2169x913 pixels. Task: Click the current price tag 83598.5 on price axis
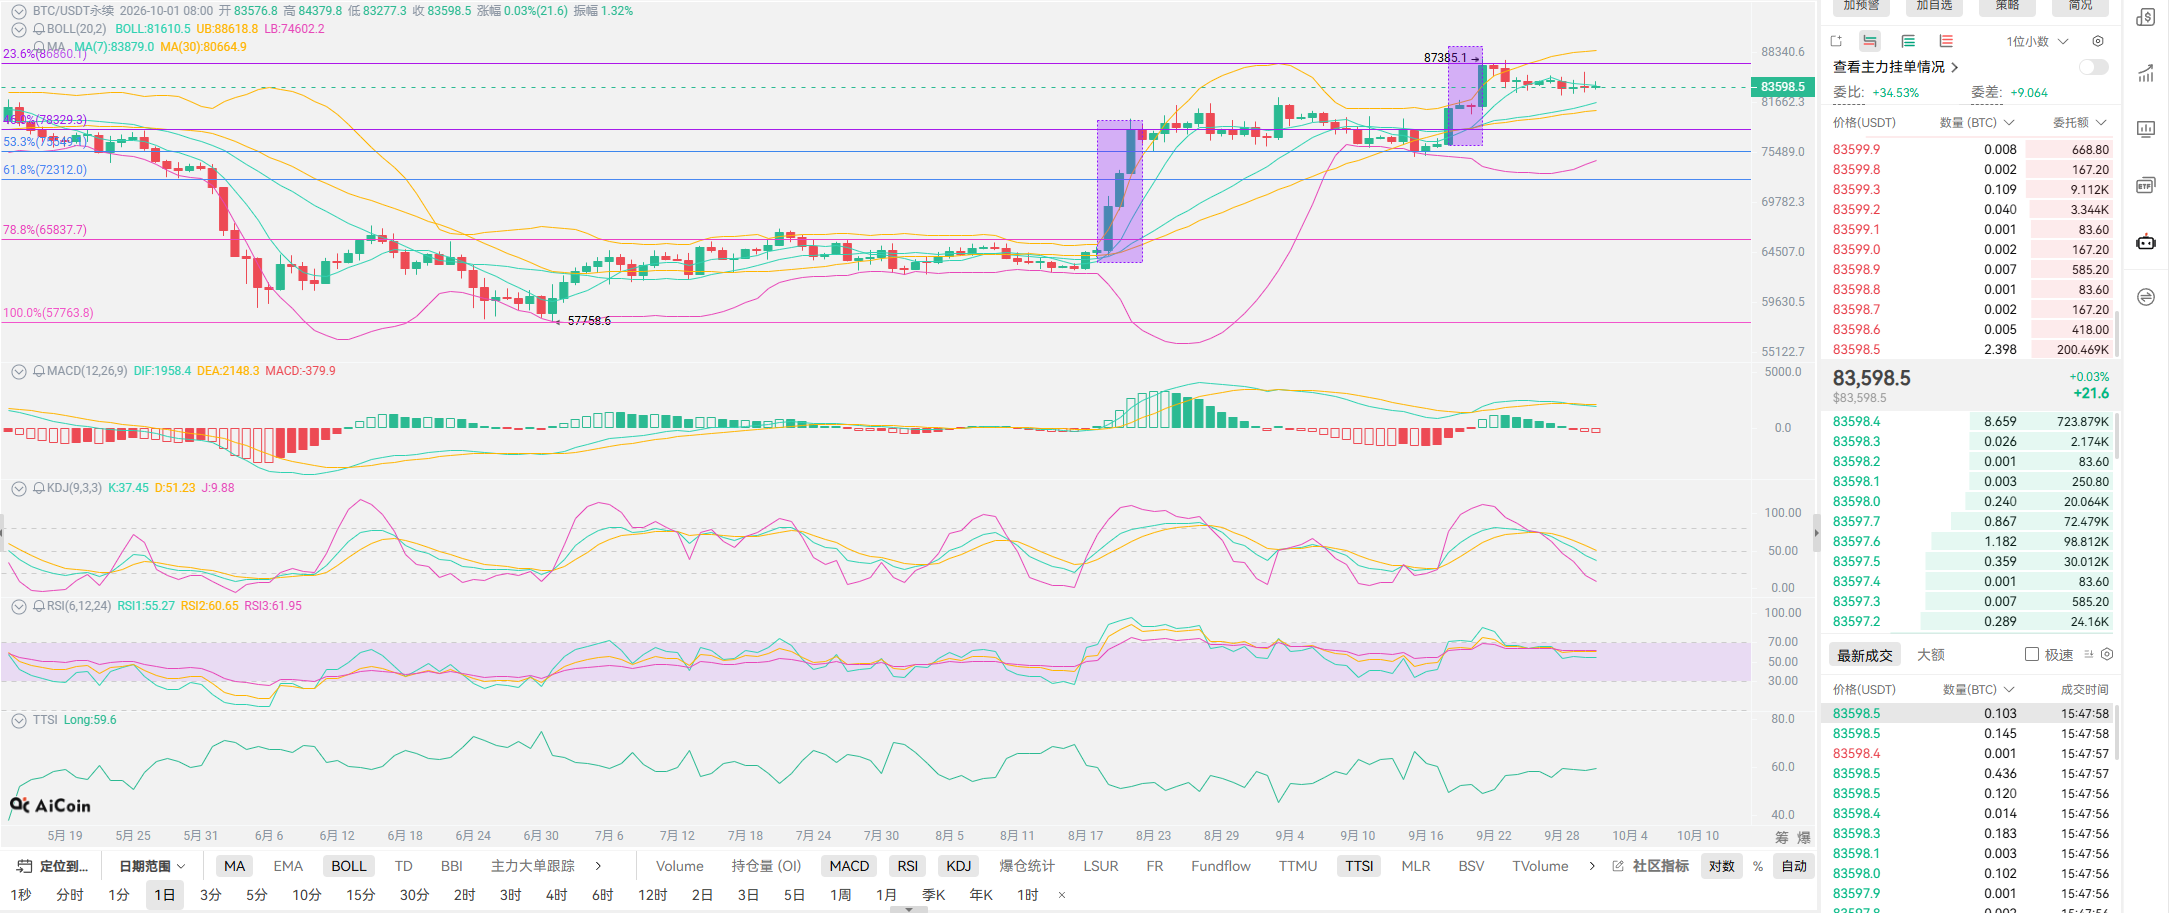(1782, 87)
